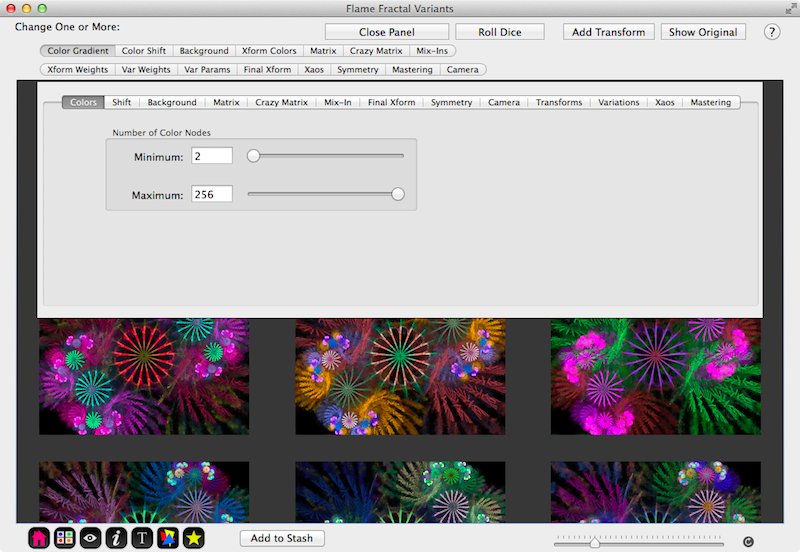The image size is (800, 552).
Task: Toggle Camera segment in second row
Action: (x=463, y=69)
